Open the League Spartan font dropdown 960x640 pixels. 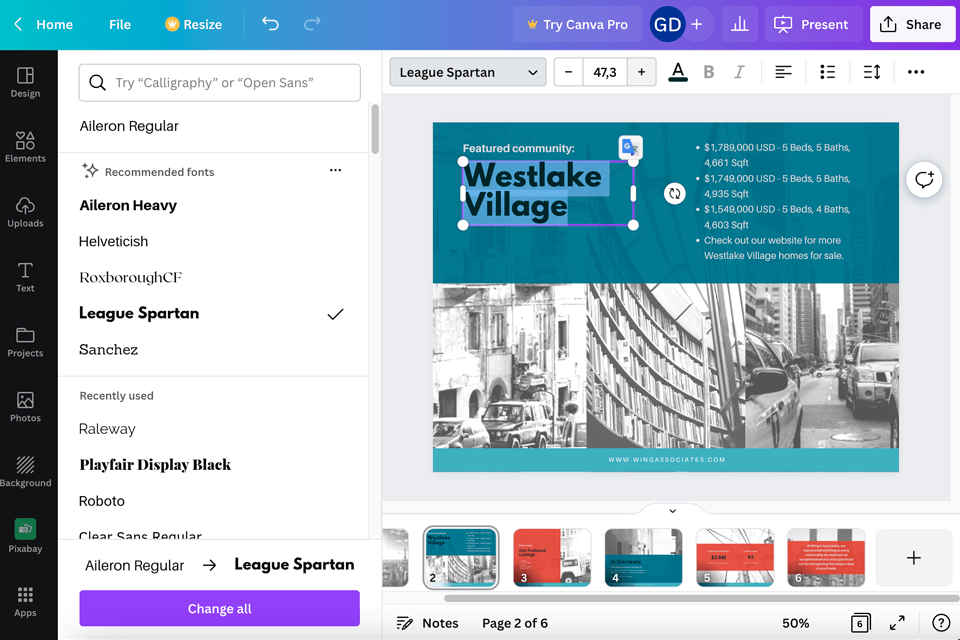(x=468, y=72)
